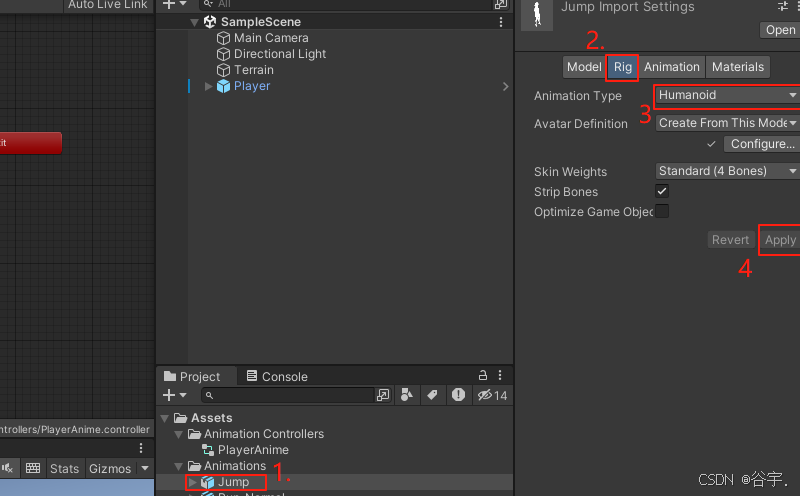Viewport: 800px width, 496px height.
Task: Lock the Project panel with padlock icon
Action: [x=483, y=376]
